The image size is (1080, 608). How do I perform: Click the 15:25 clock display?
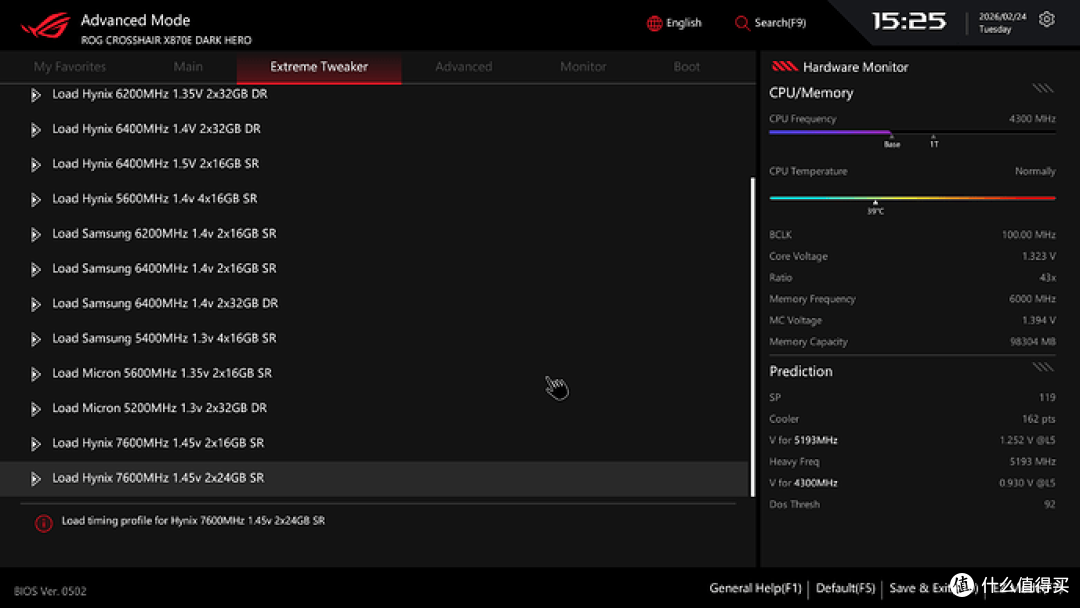909,21
